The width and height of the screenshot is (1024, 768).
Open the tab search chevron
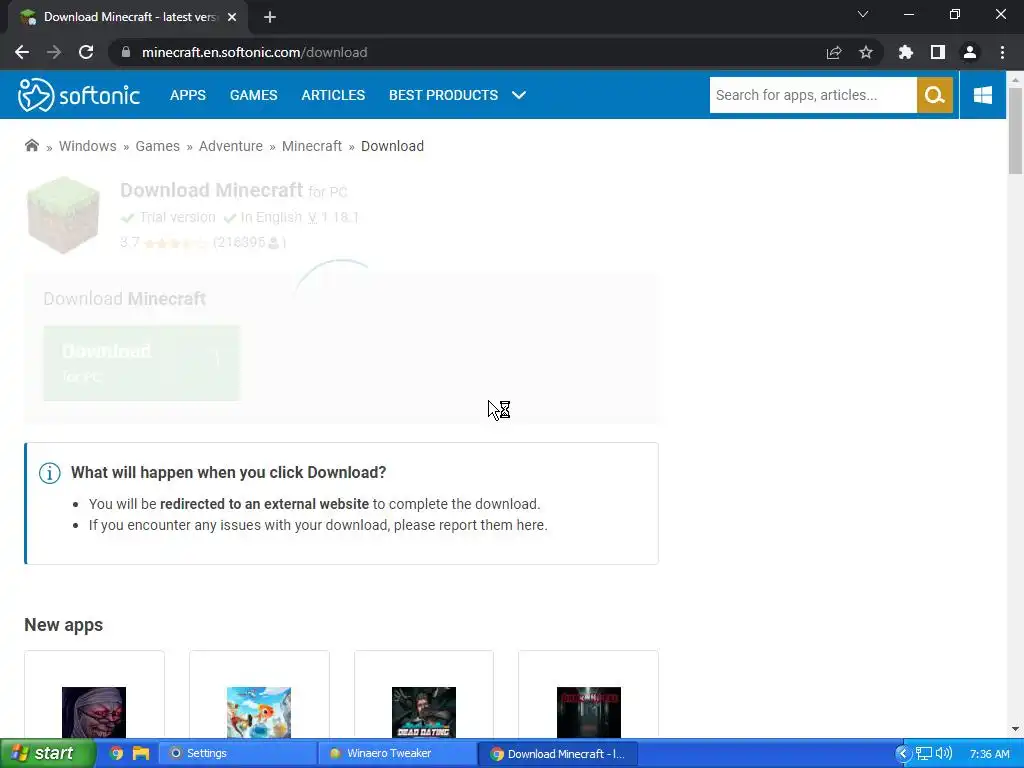863,14
